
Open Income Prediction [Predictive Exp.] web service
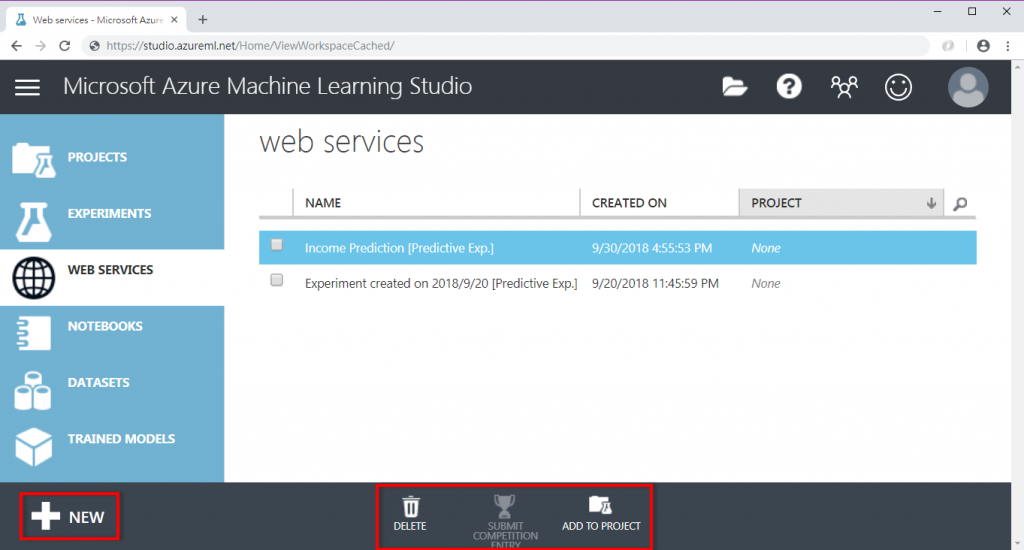(x=399, y=248)
